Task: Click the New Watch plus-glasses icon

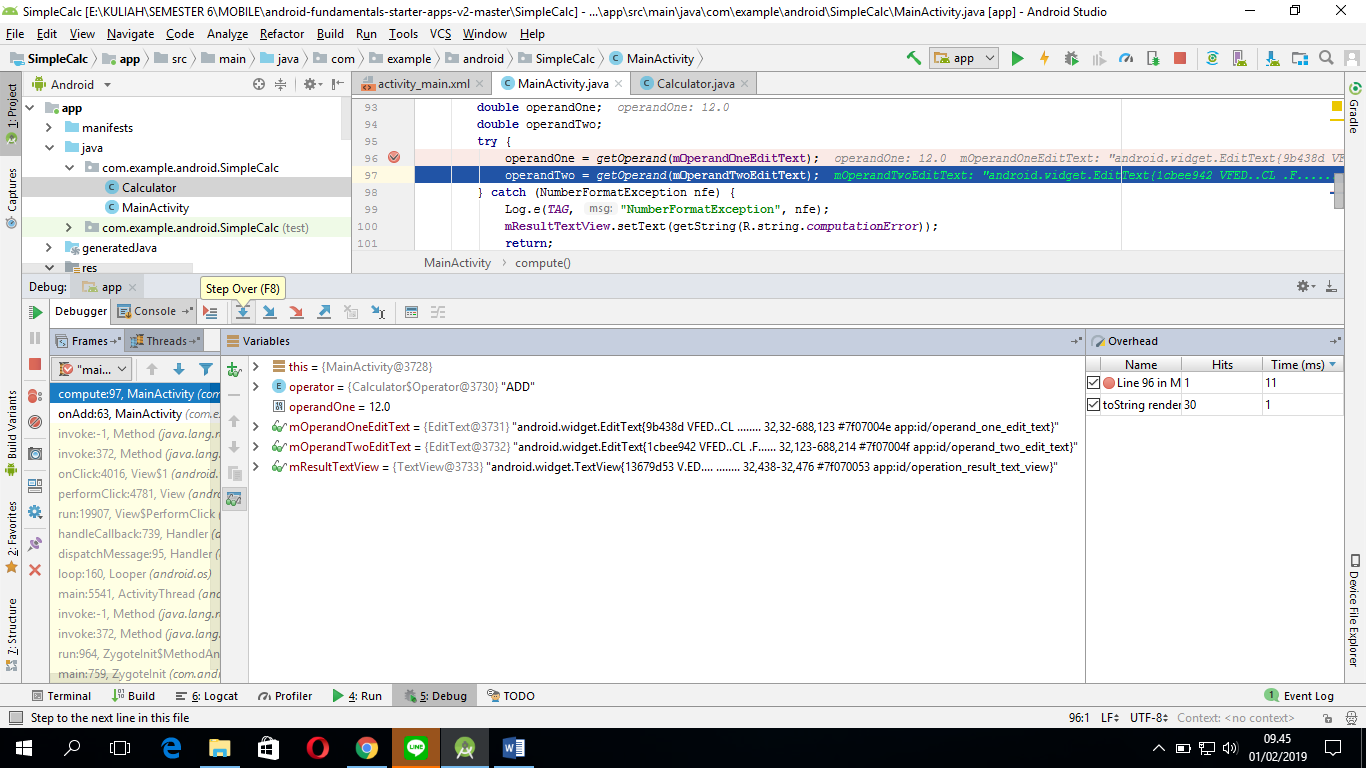Action: 234,369
